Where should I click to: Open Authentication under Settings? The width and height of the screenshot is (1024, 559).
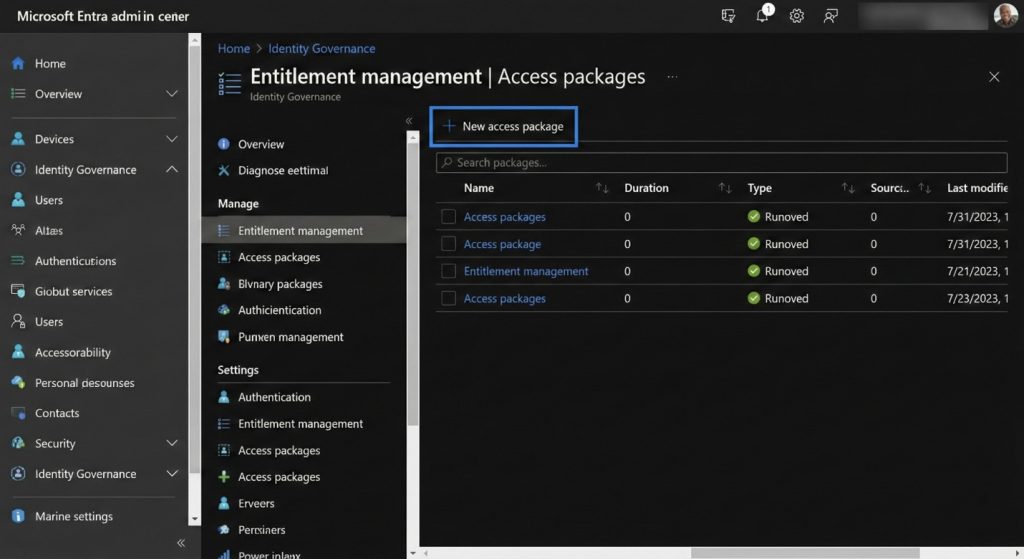(274, 397)
